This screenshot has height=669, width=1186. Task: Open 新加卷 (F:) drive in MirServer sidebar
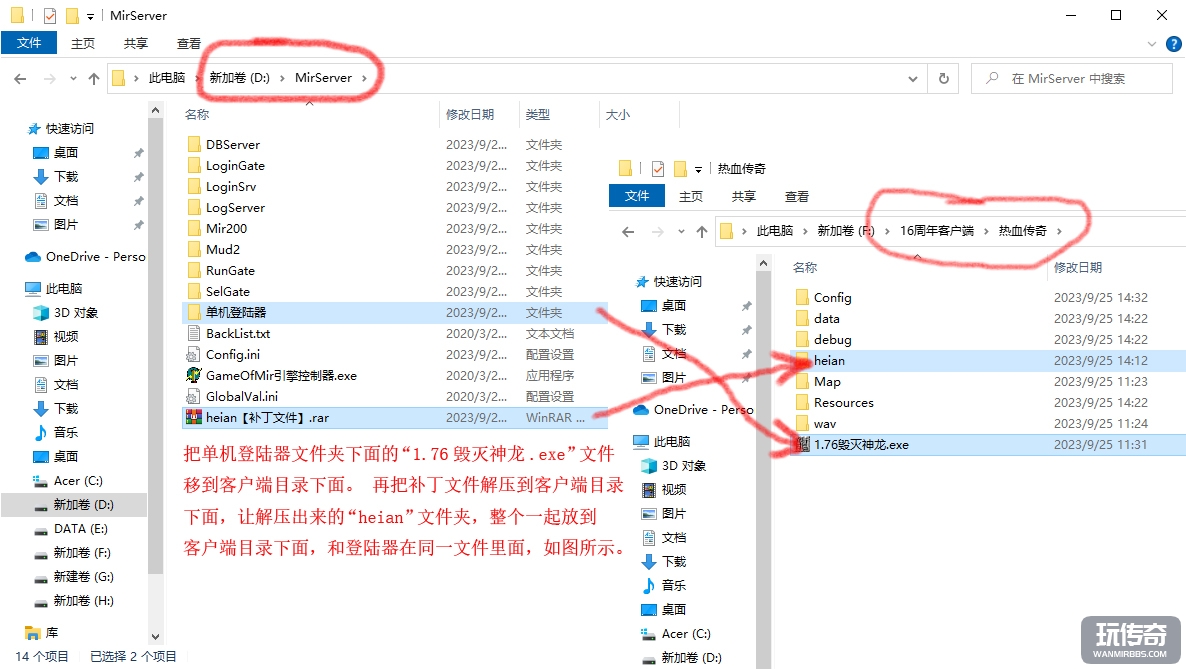coord(82,552)
